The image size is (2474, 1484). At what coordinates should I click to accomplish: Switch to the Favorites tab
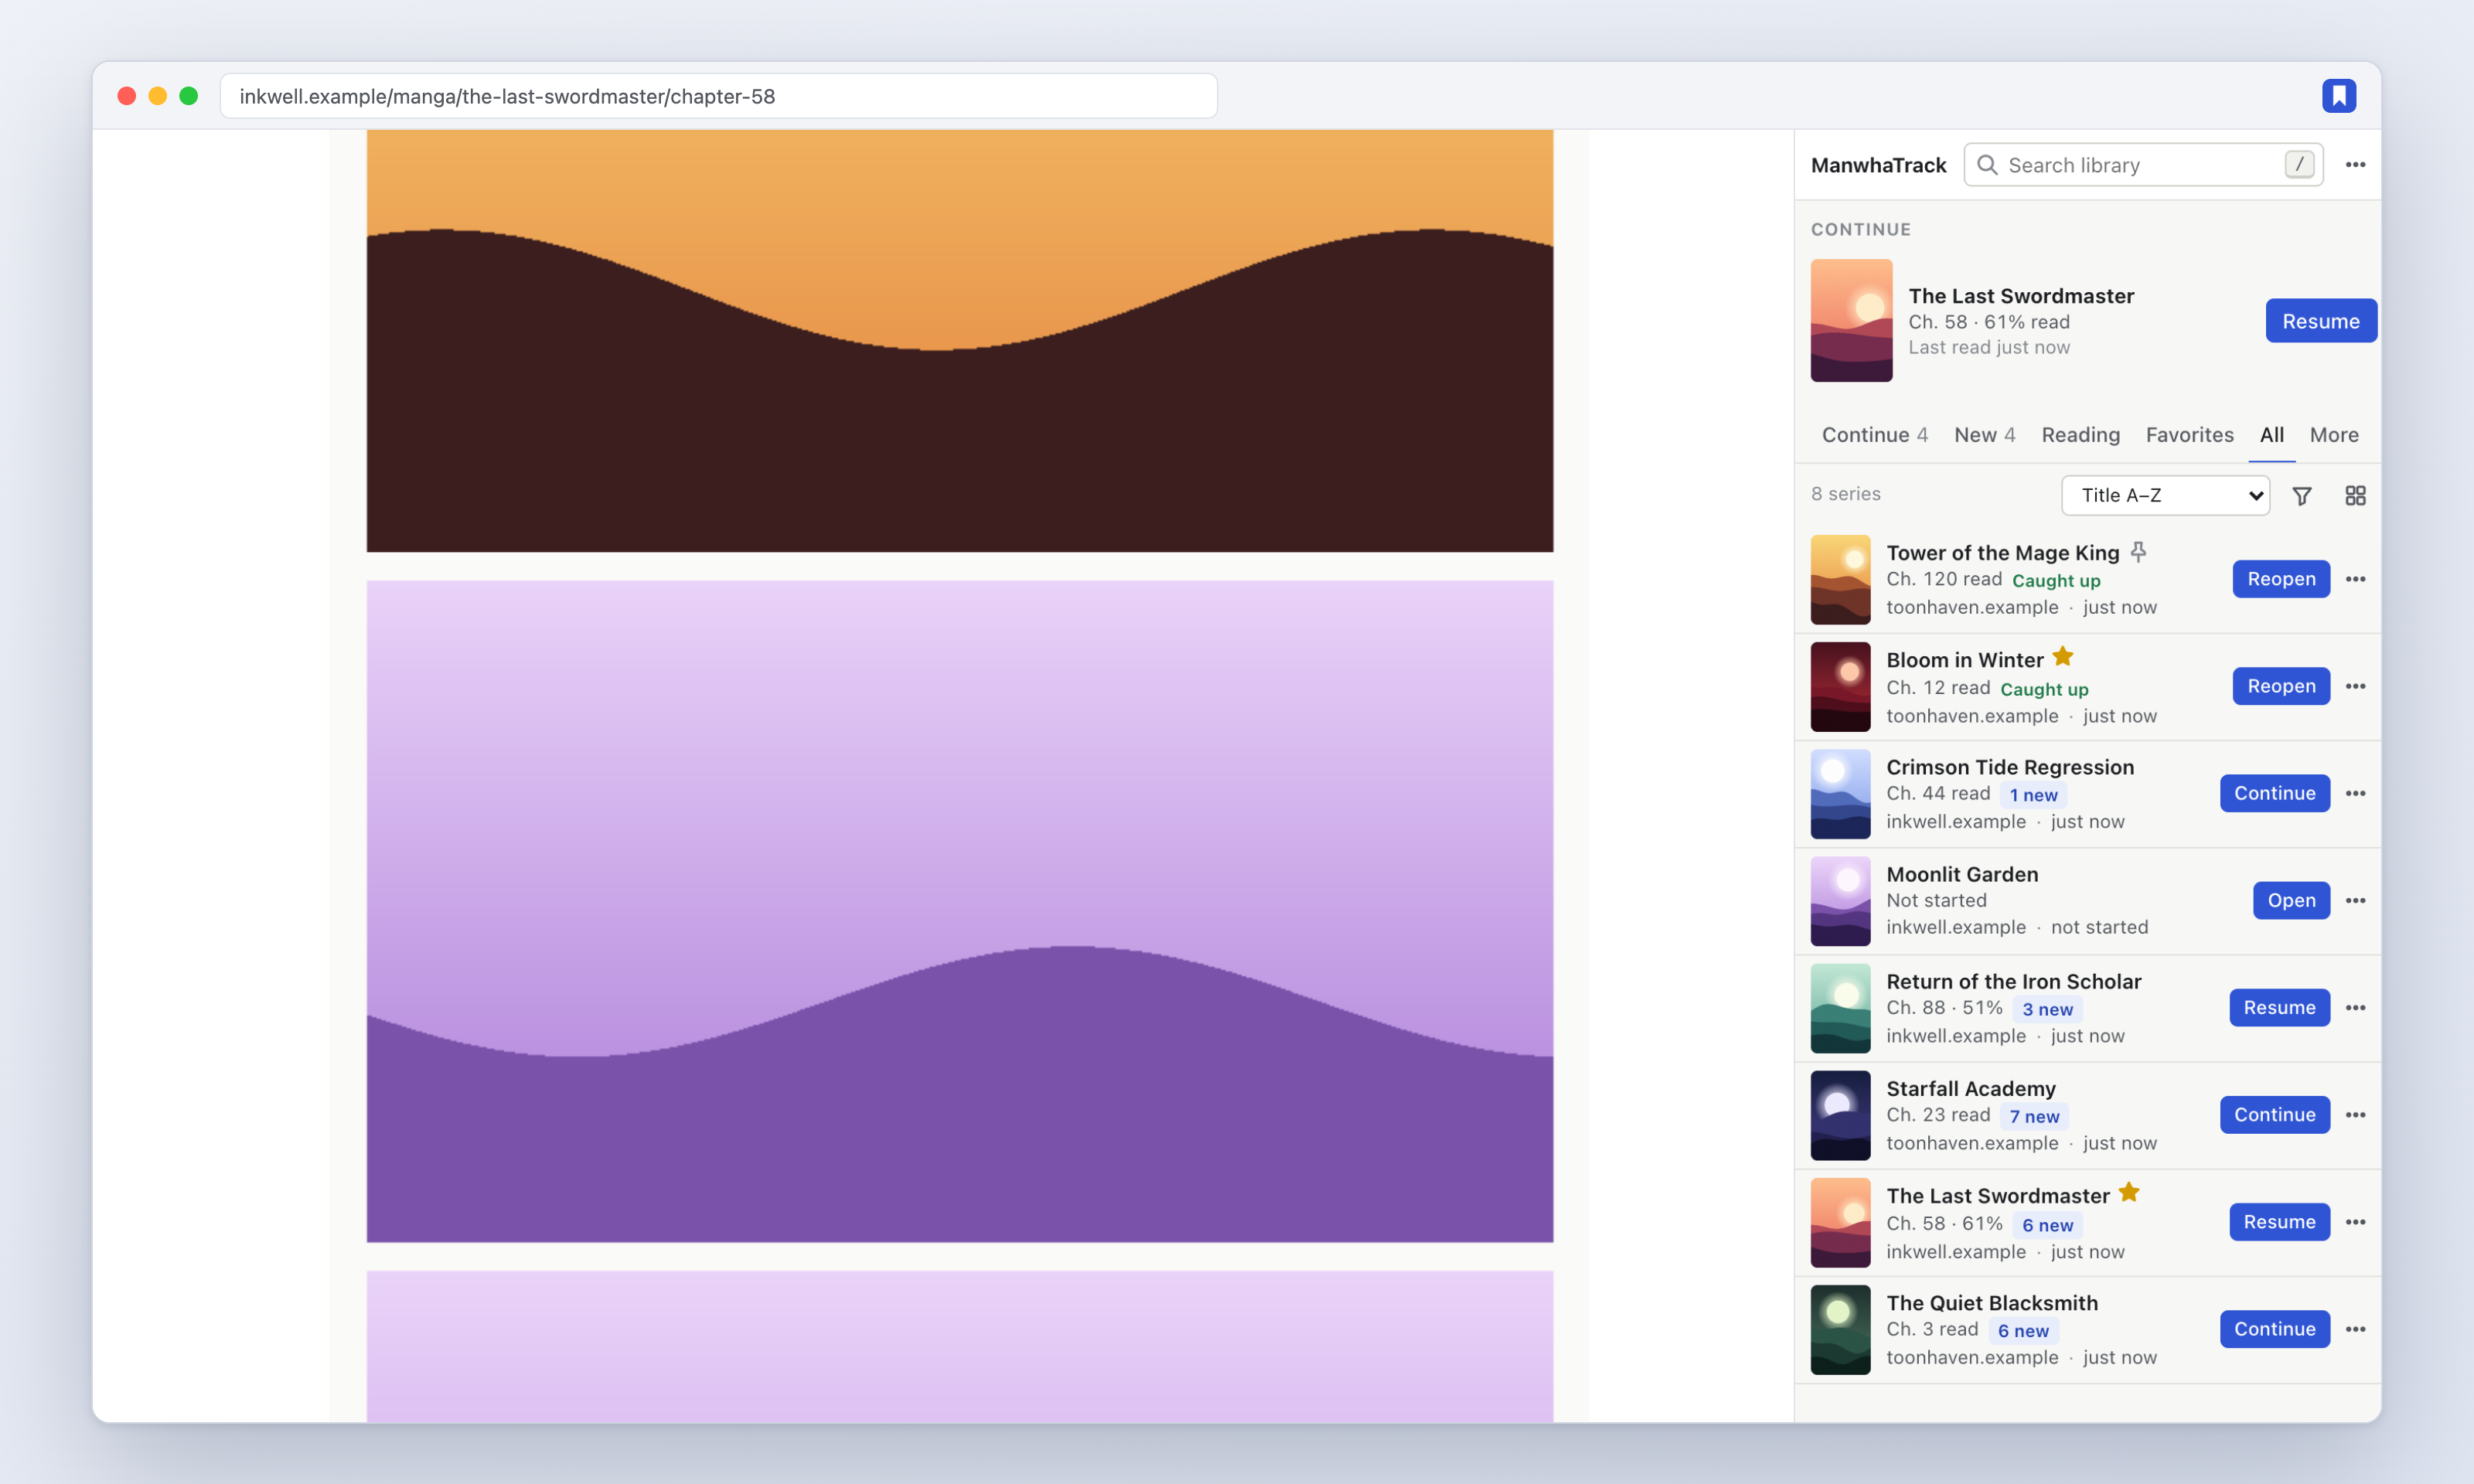point(2189,435)
